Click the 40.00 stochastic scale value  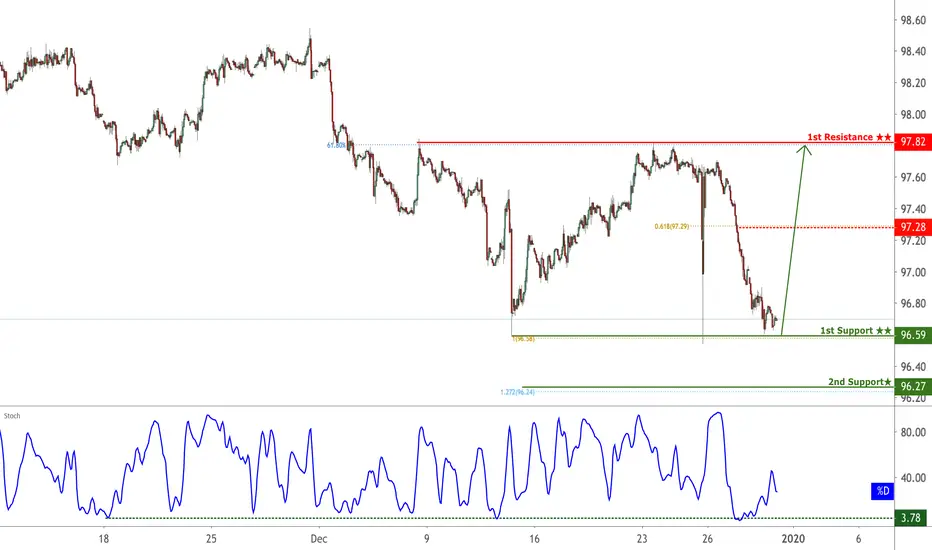(913, 477)
